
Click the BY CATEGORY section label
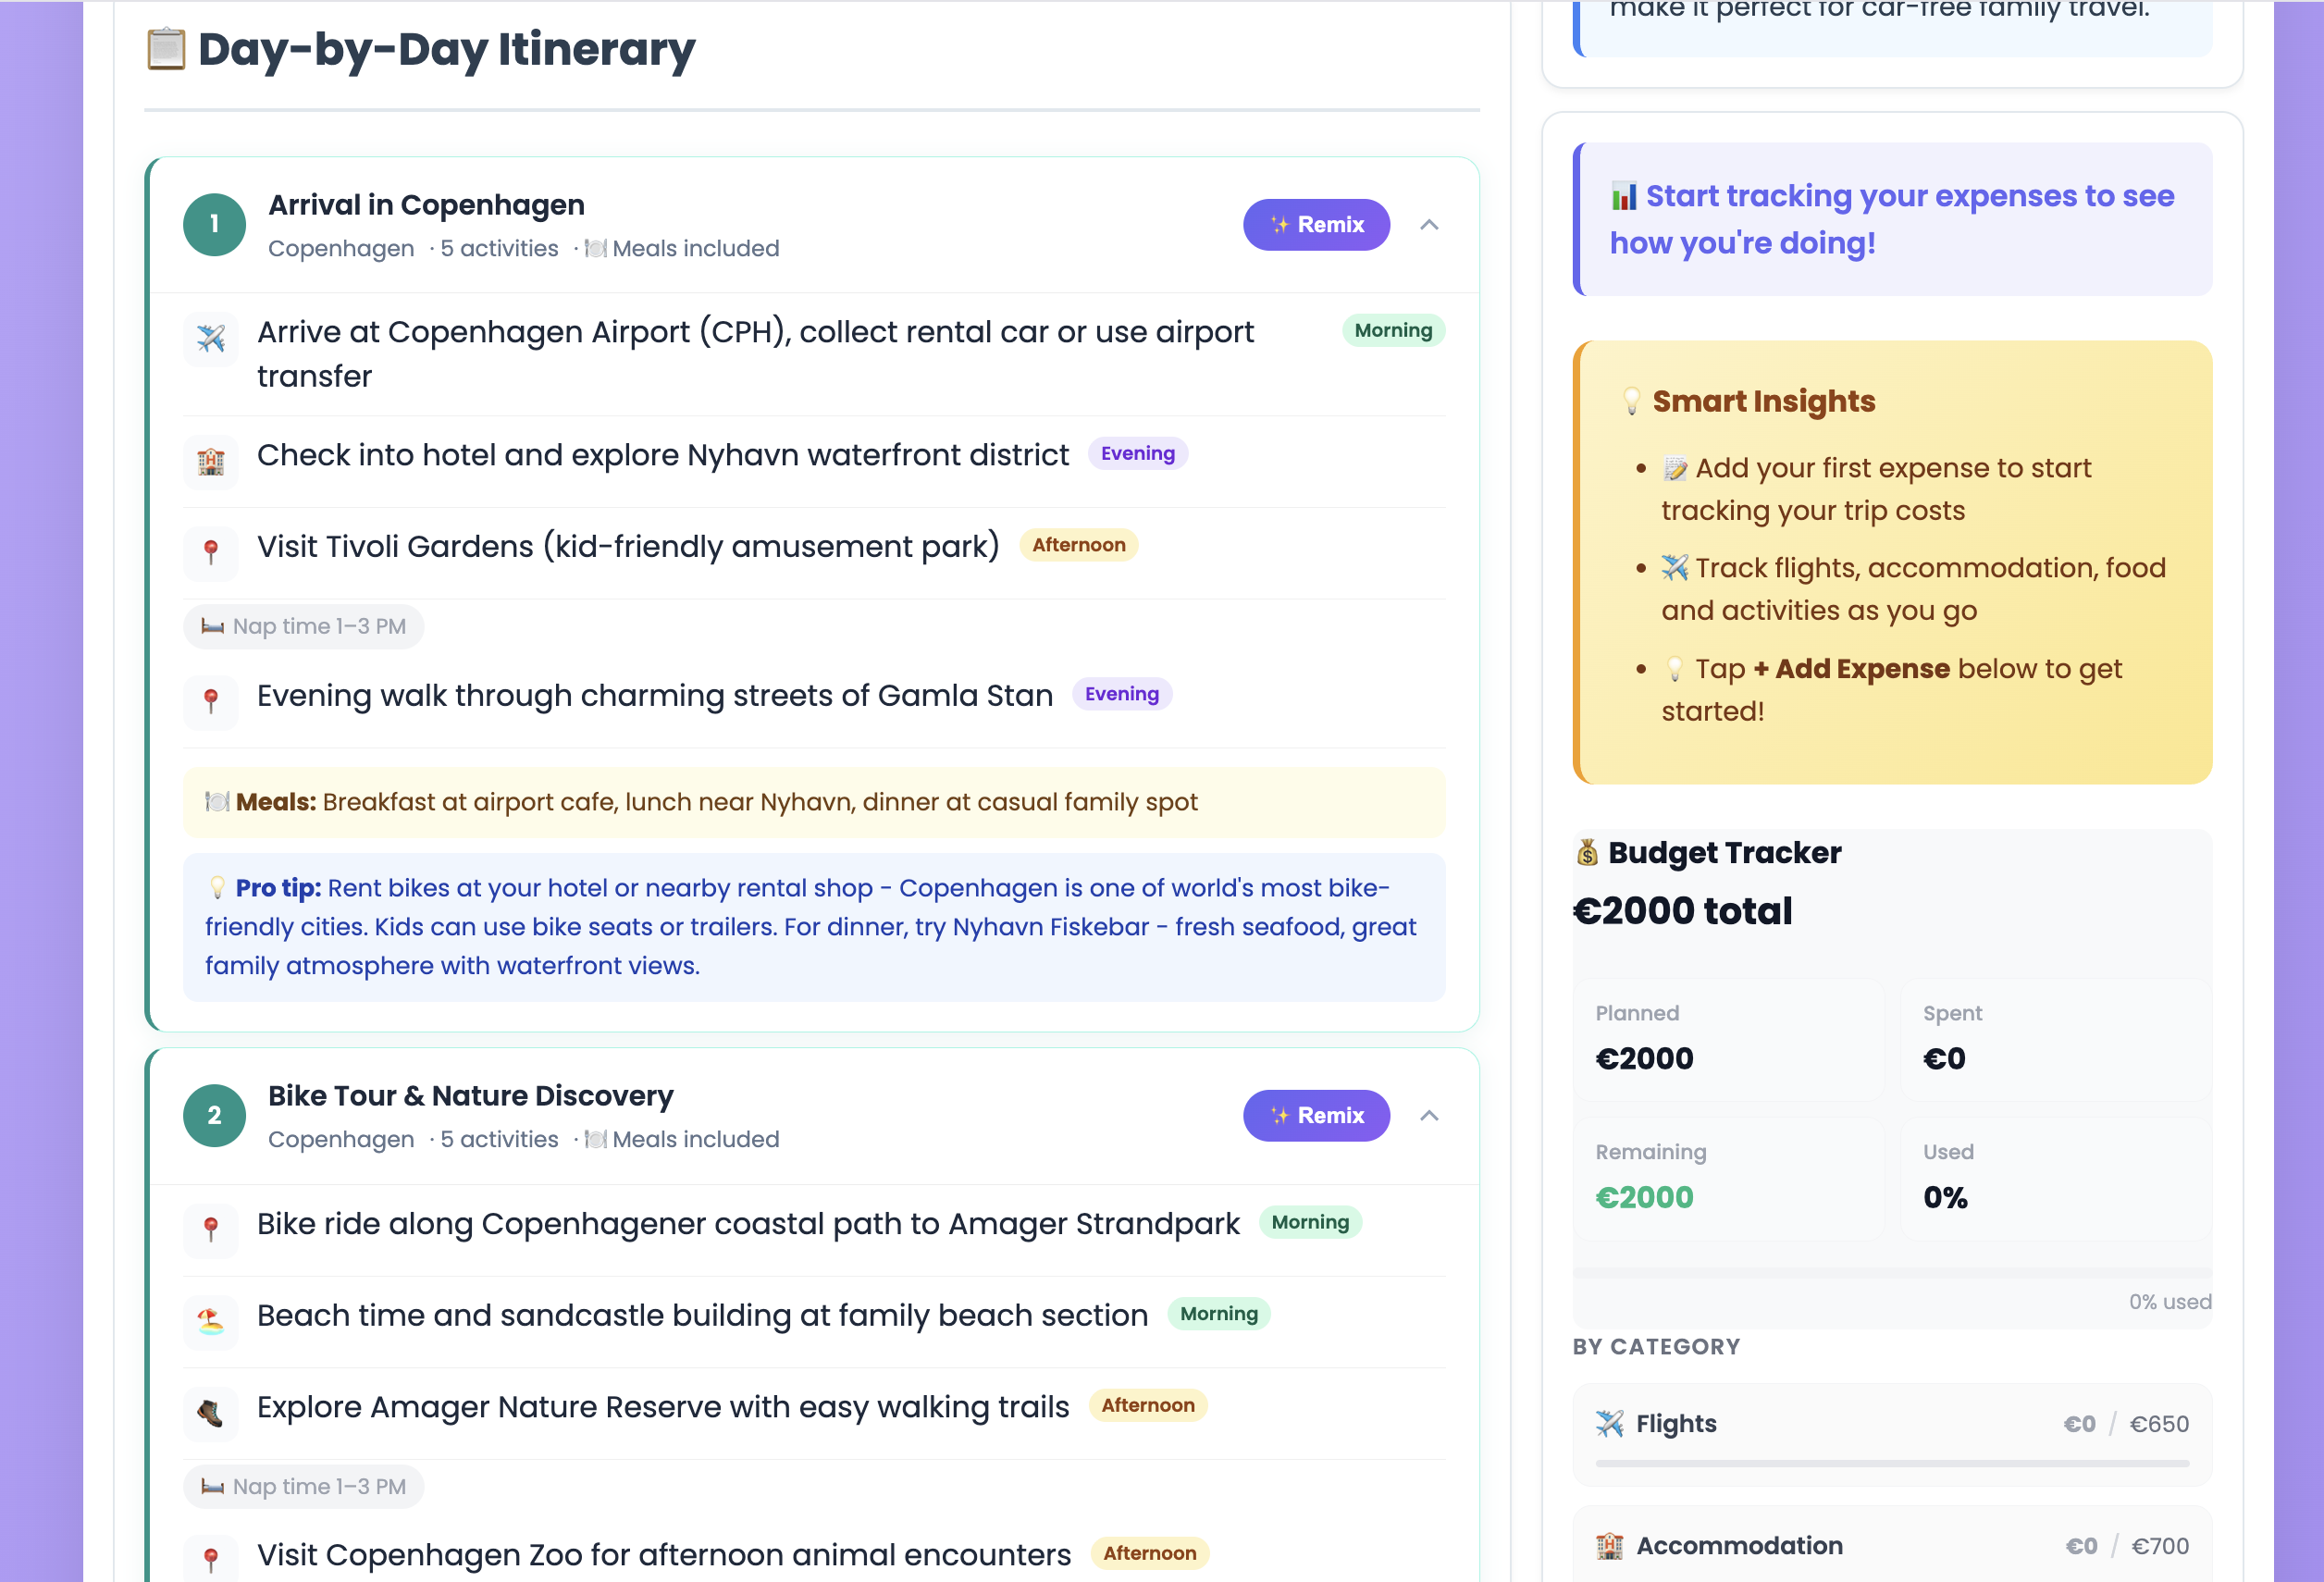(1656, 1347)
